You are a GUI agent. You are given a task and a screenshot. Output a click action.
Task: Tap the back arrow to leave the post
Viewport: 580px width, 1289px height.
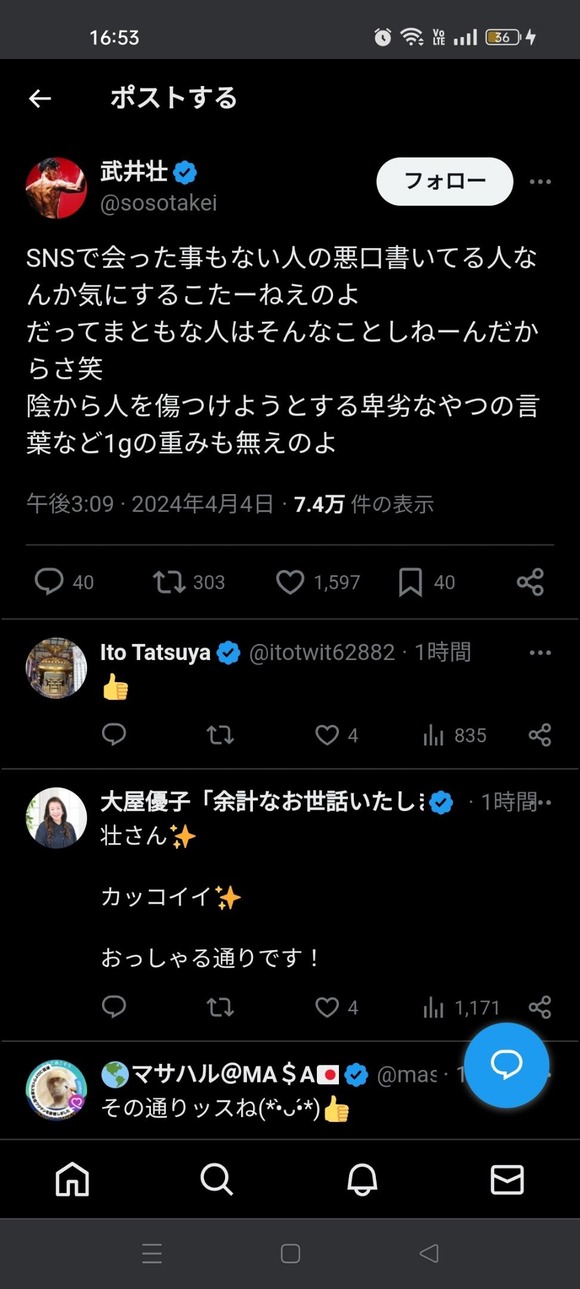point(39,98)
